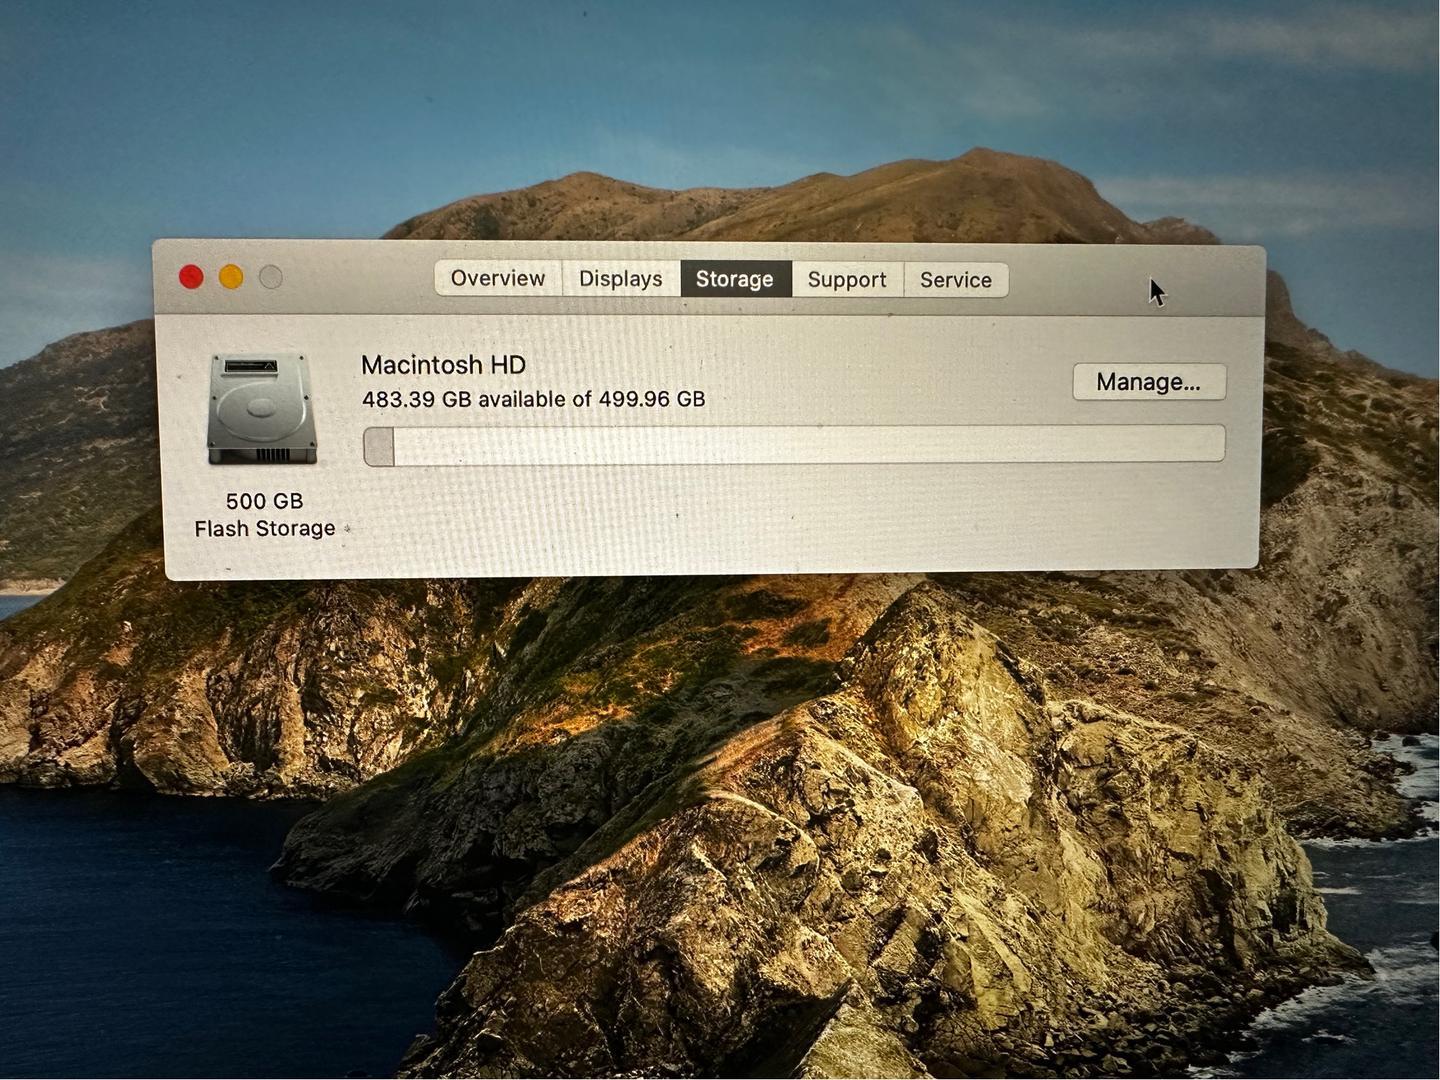
Task: Open the Displays tab
Action: pyautogui.click(x=621, y=279)
